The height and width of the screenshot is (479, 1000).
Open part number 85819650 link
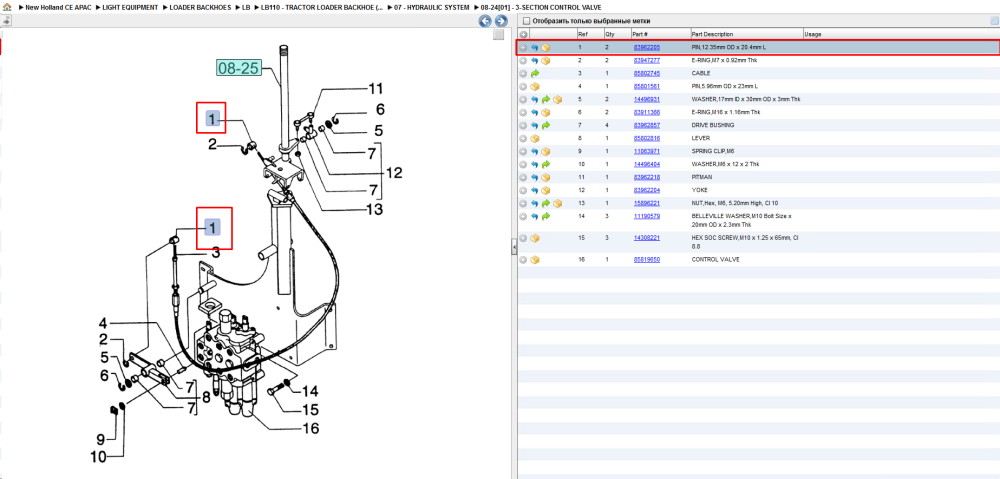[647, 260]
